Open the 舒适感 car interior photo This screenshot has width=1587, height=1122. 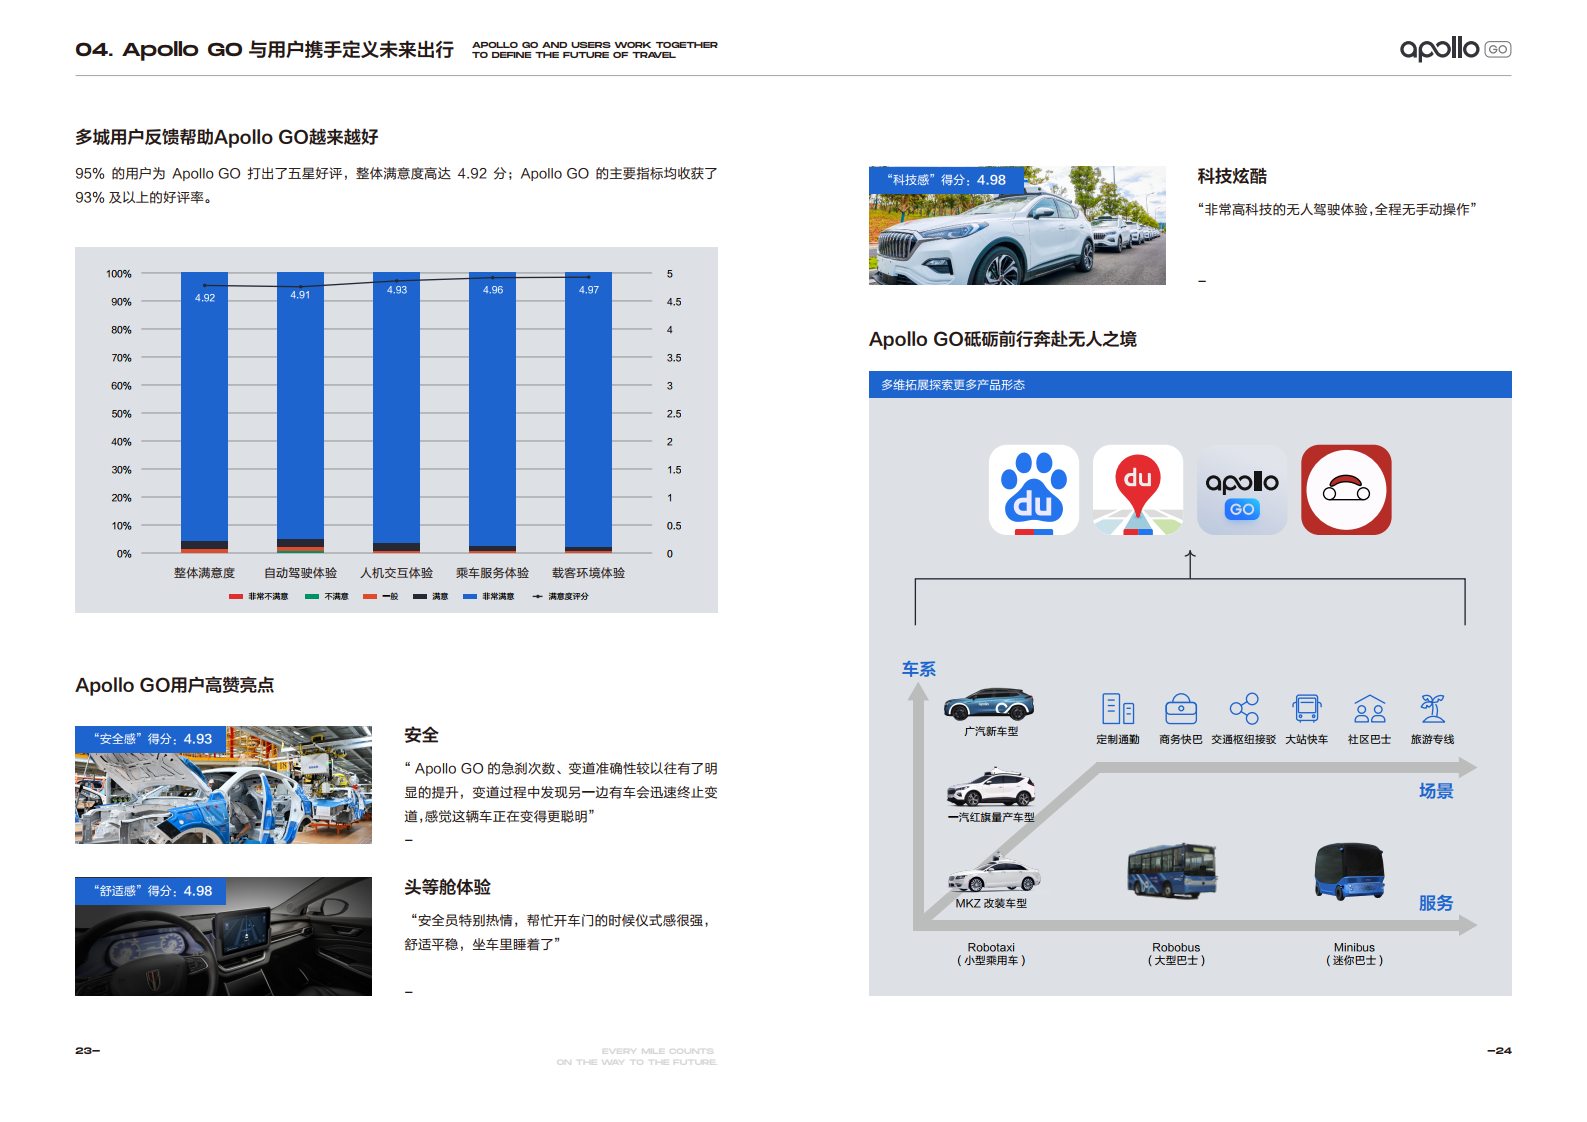coord(223,936)
